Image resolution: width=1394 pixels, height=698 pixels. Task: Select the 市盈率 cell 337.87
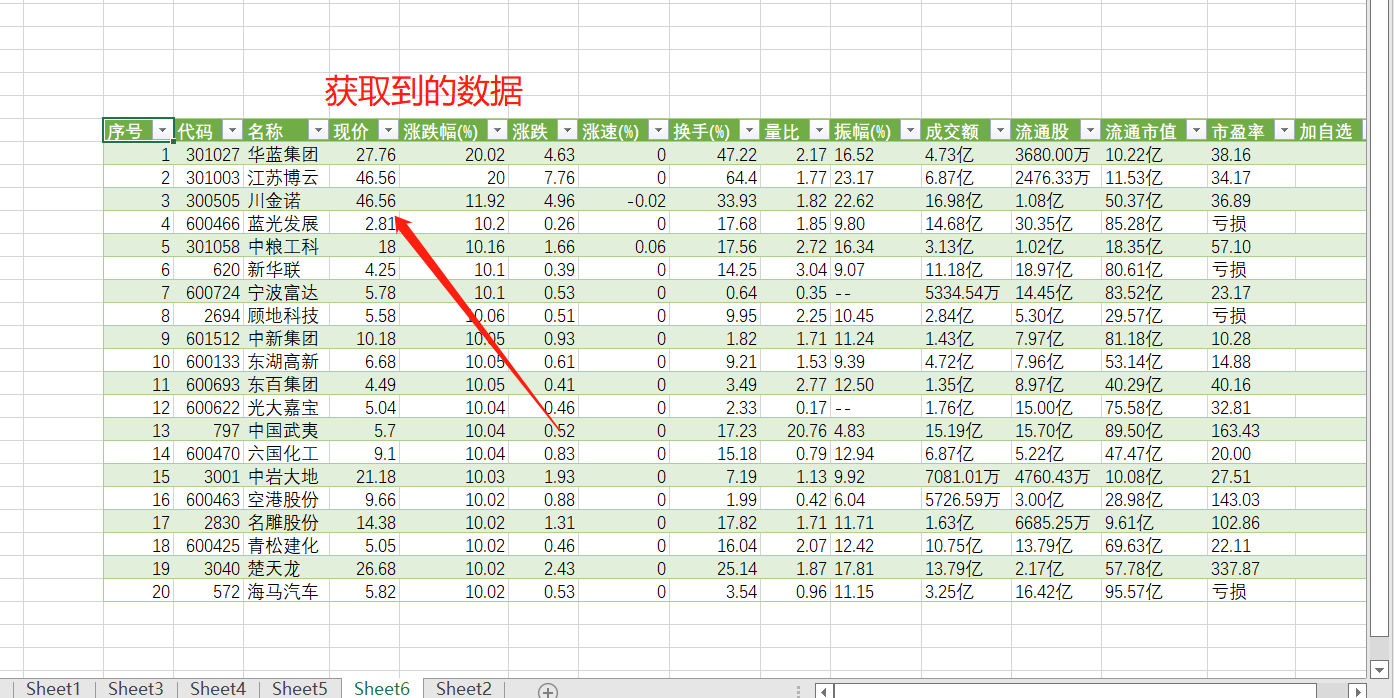point(1251,568)
